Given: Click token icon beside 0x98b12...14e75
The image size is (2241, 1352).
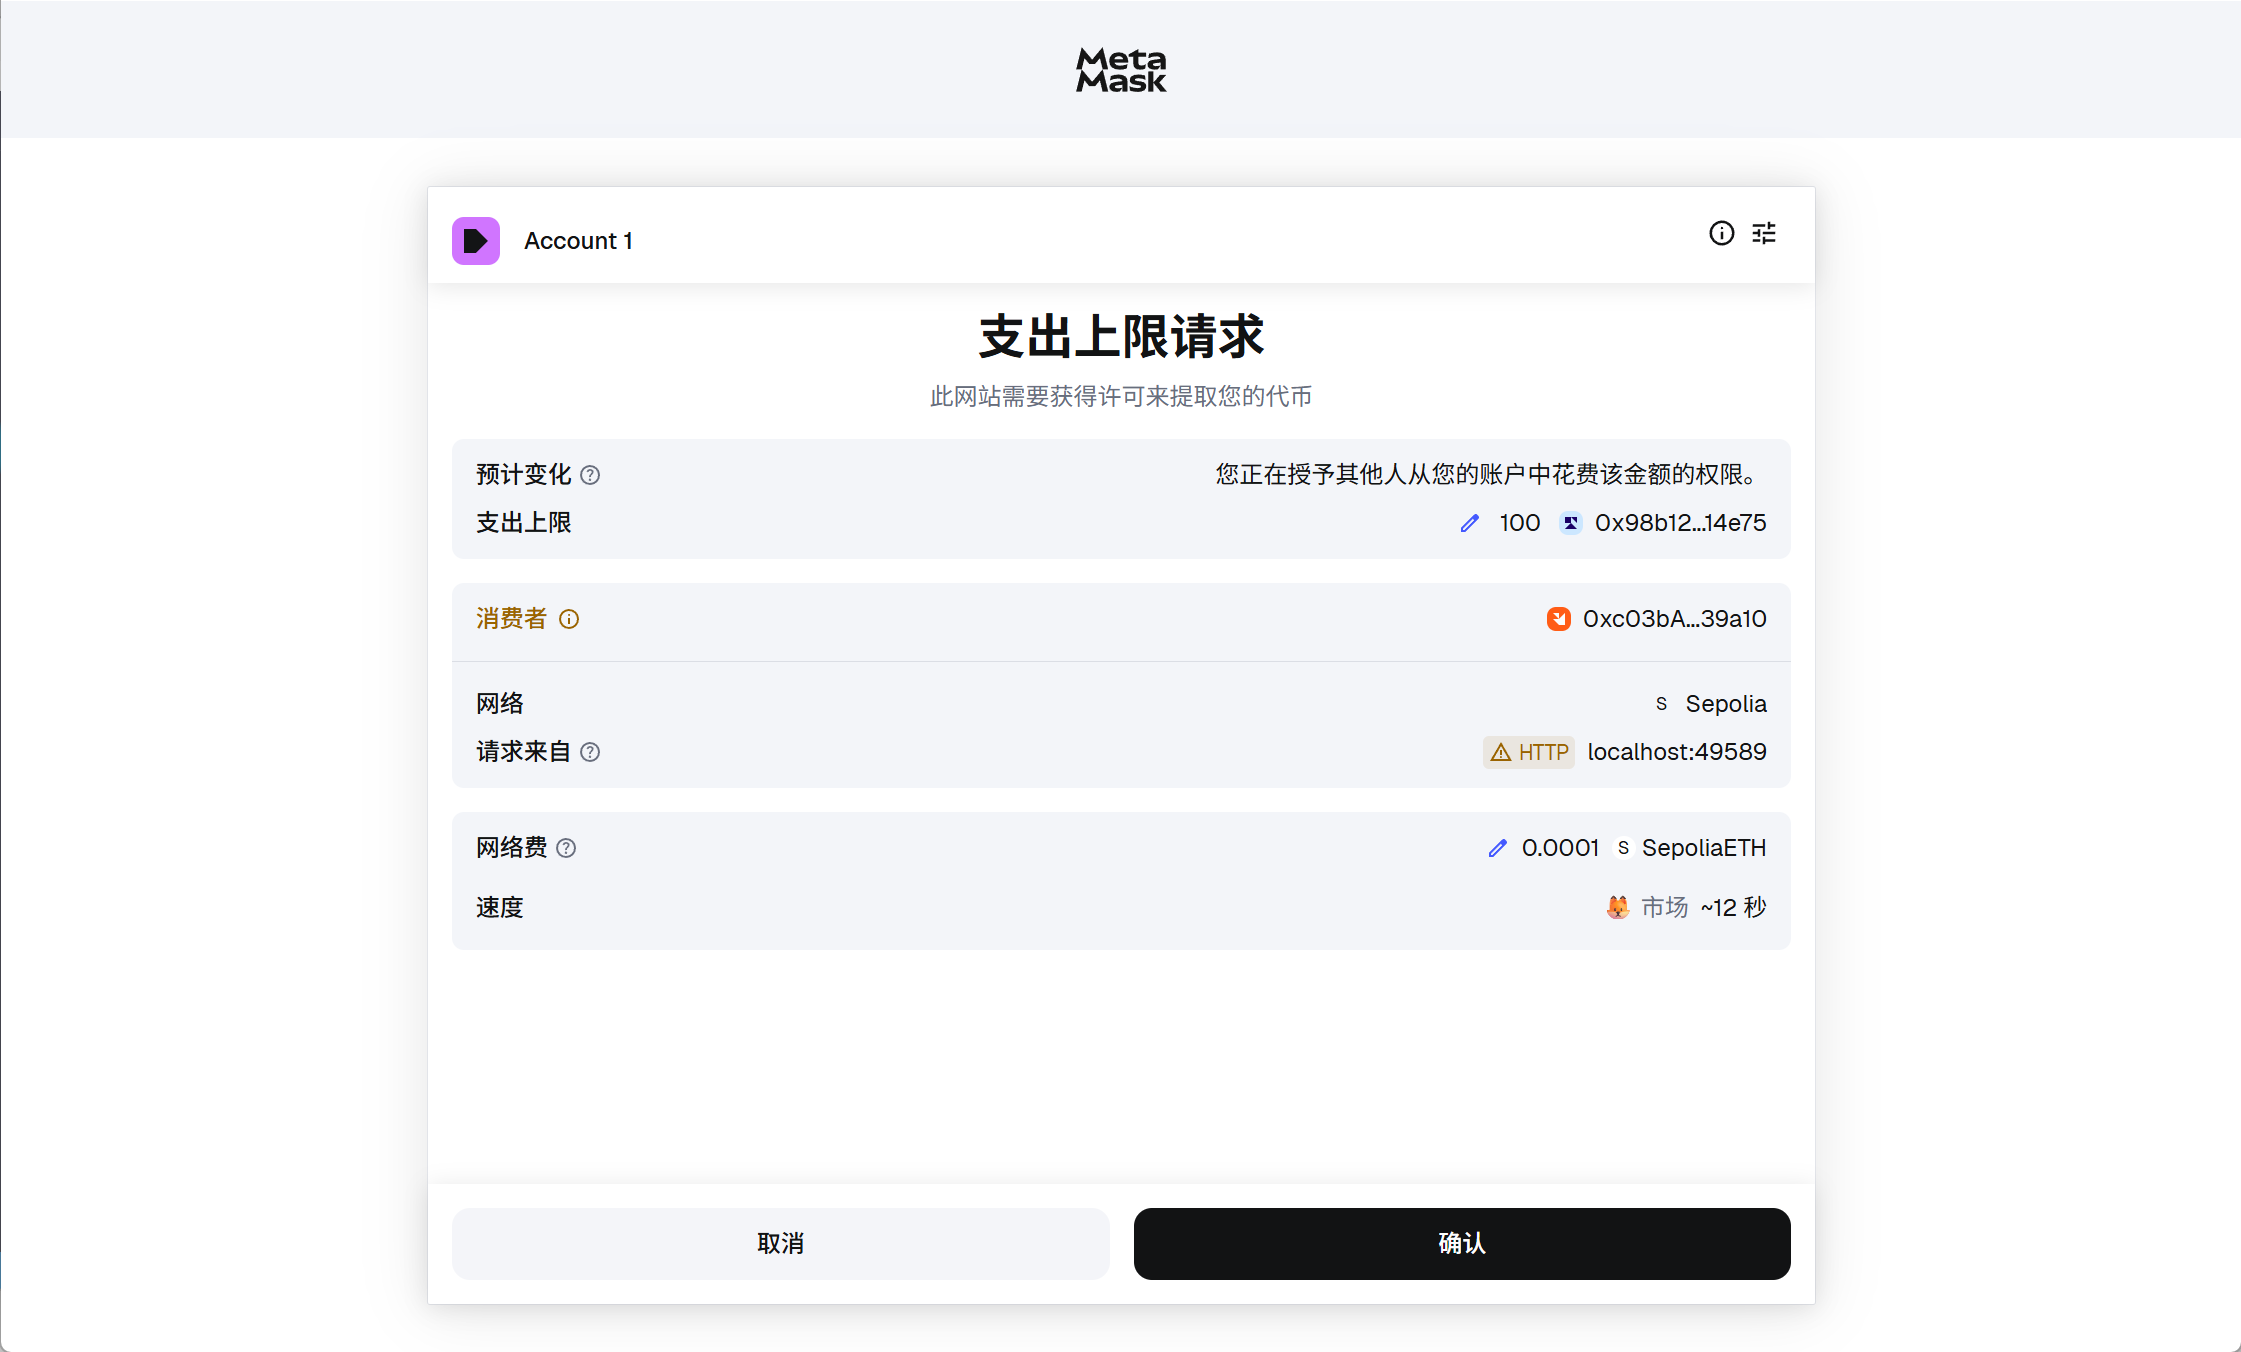Looking at the screenshot, I should 1570,523.
